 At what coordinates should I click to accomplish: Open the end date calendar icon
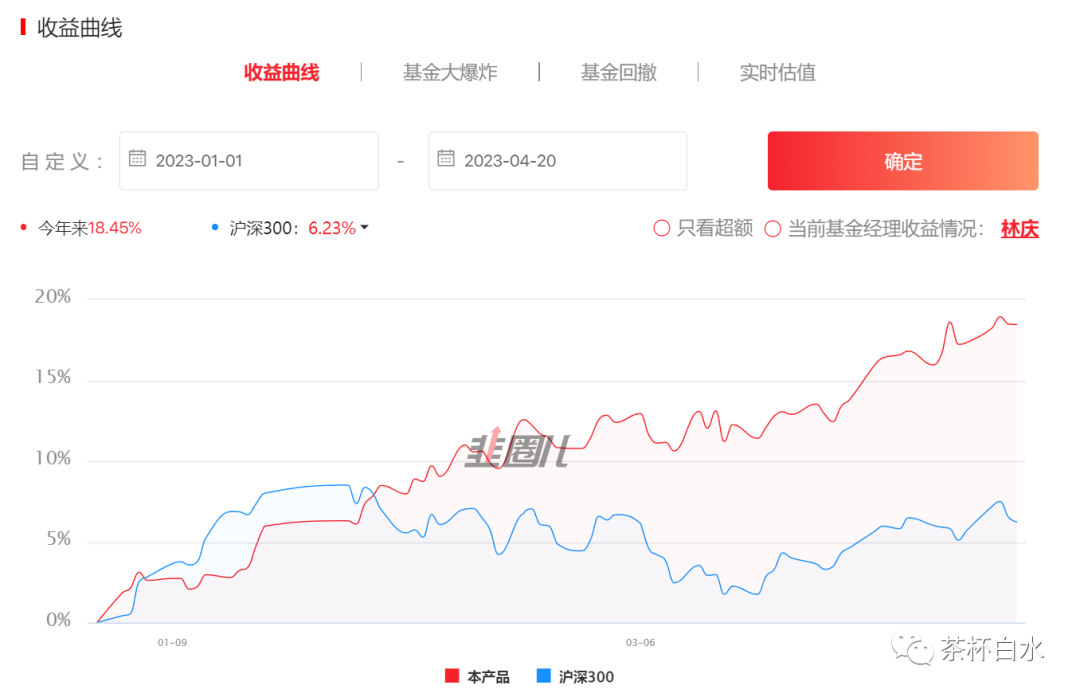[445, 160]
